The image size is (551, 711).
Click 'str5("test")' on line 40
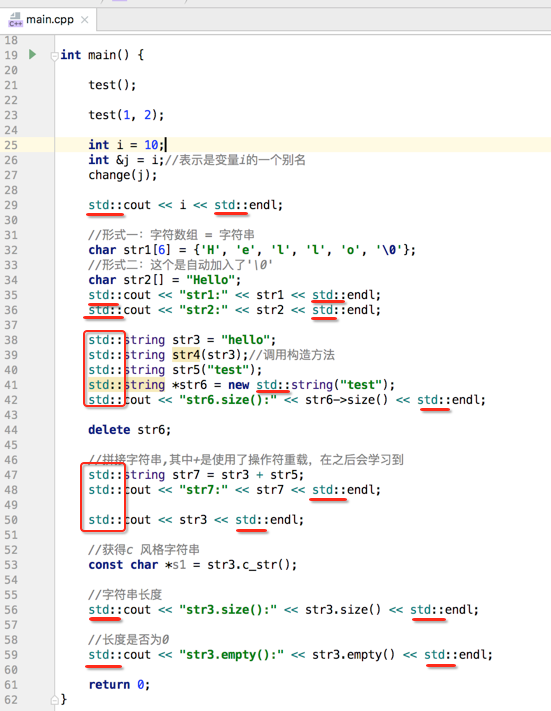pos(214,370)
